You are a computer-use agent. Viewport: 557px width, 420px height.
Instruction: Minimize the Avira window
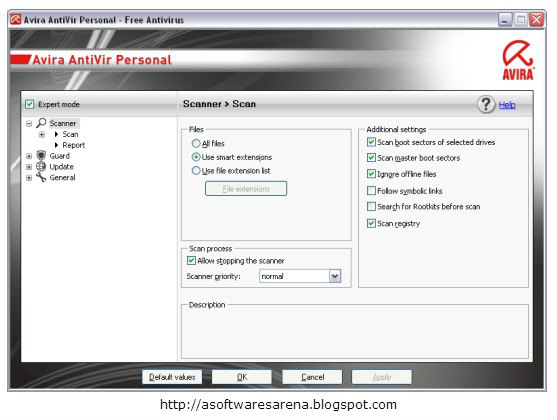505,20
